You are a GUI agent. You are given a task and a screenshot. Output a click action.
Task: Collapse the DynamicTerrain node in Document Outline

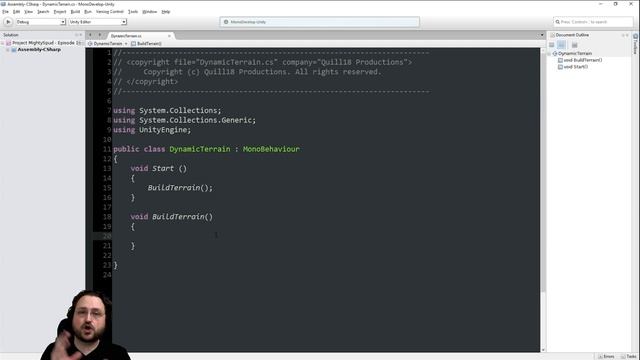tap(550, 53)
